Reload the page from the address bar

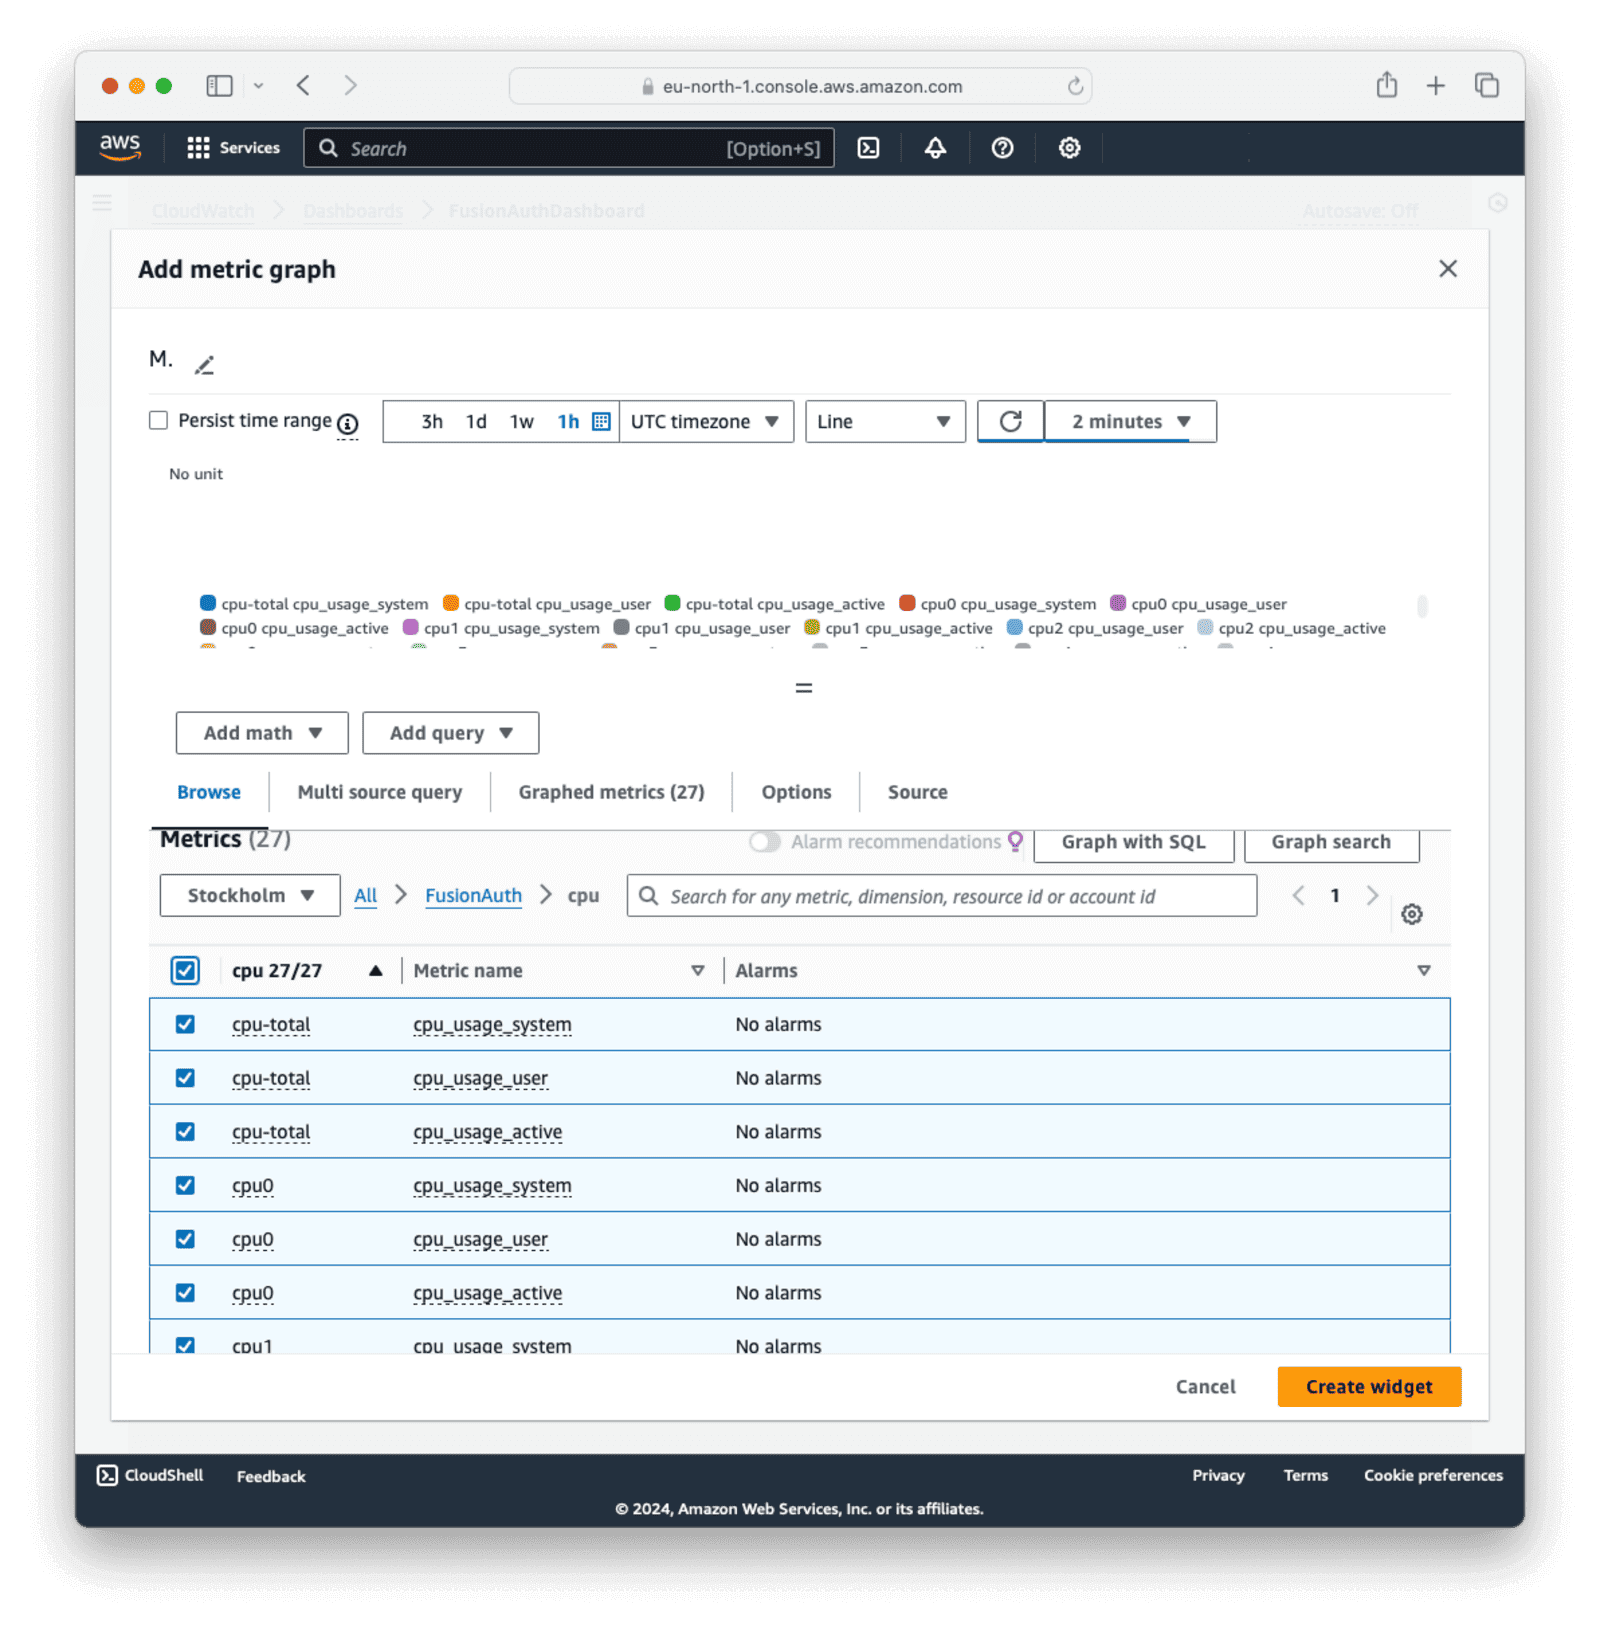[1075, 86]
